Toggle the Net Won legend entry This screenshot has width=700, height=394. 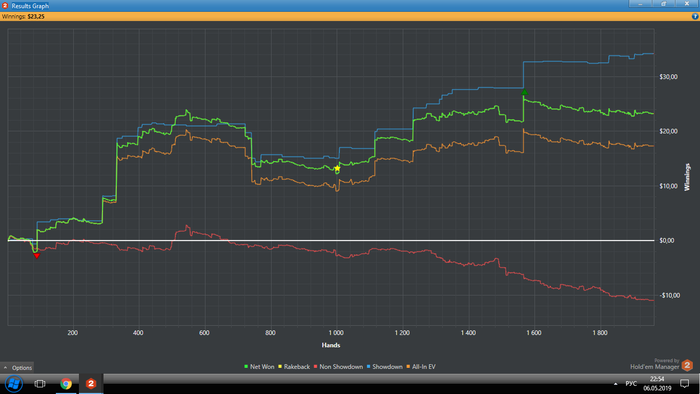point(259,367)
